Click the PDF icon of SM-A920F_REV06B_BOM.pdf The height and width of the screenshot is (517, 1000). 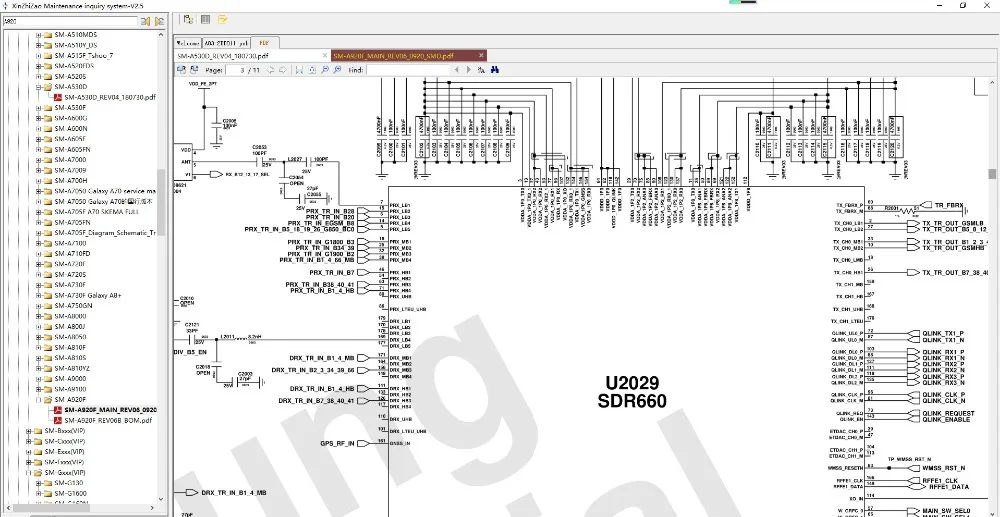pos(57,420)
